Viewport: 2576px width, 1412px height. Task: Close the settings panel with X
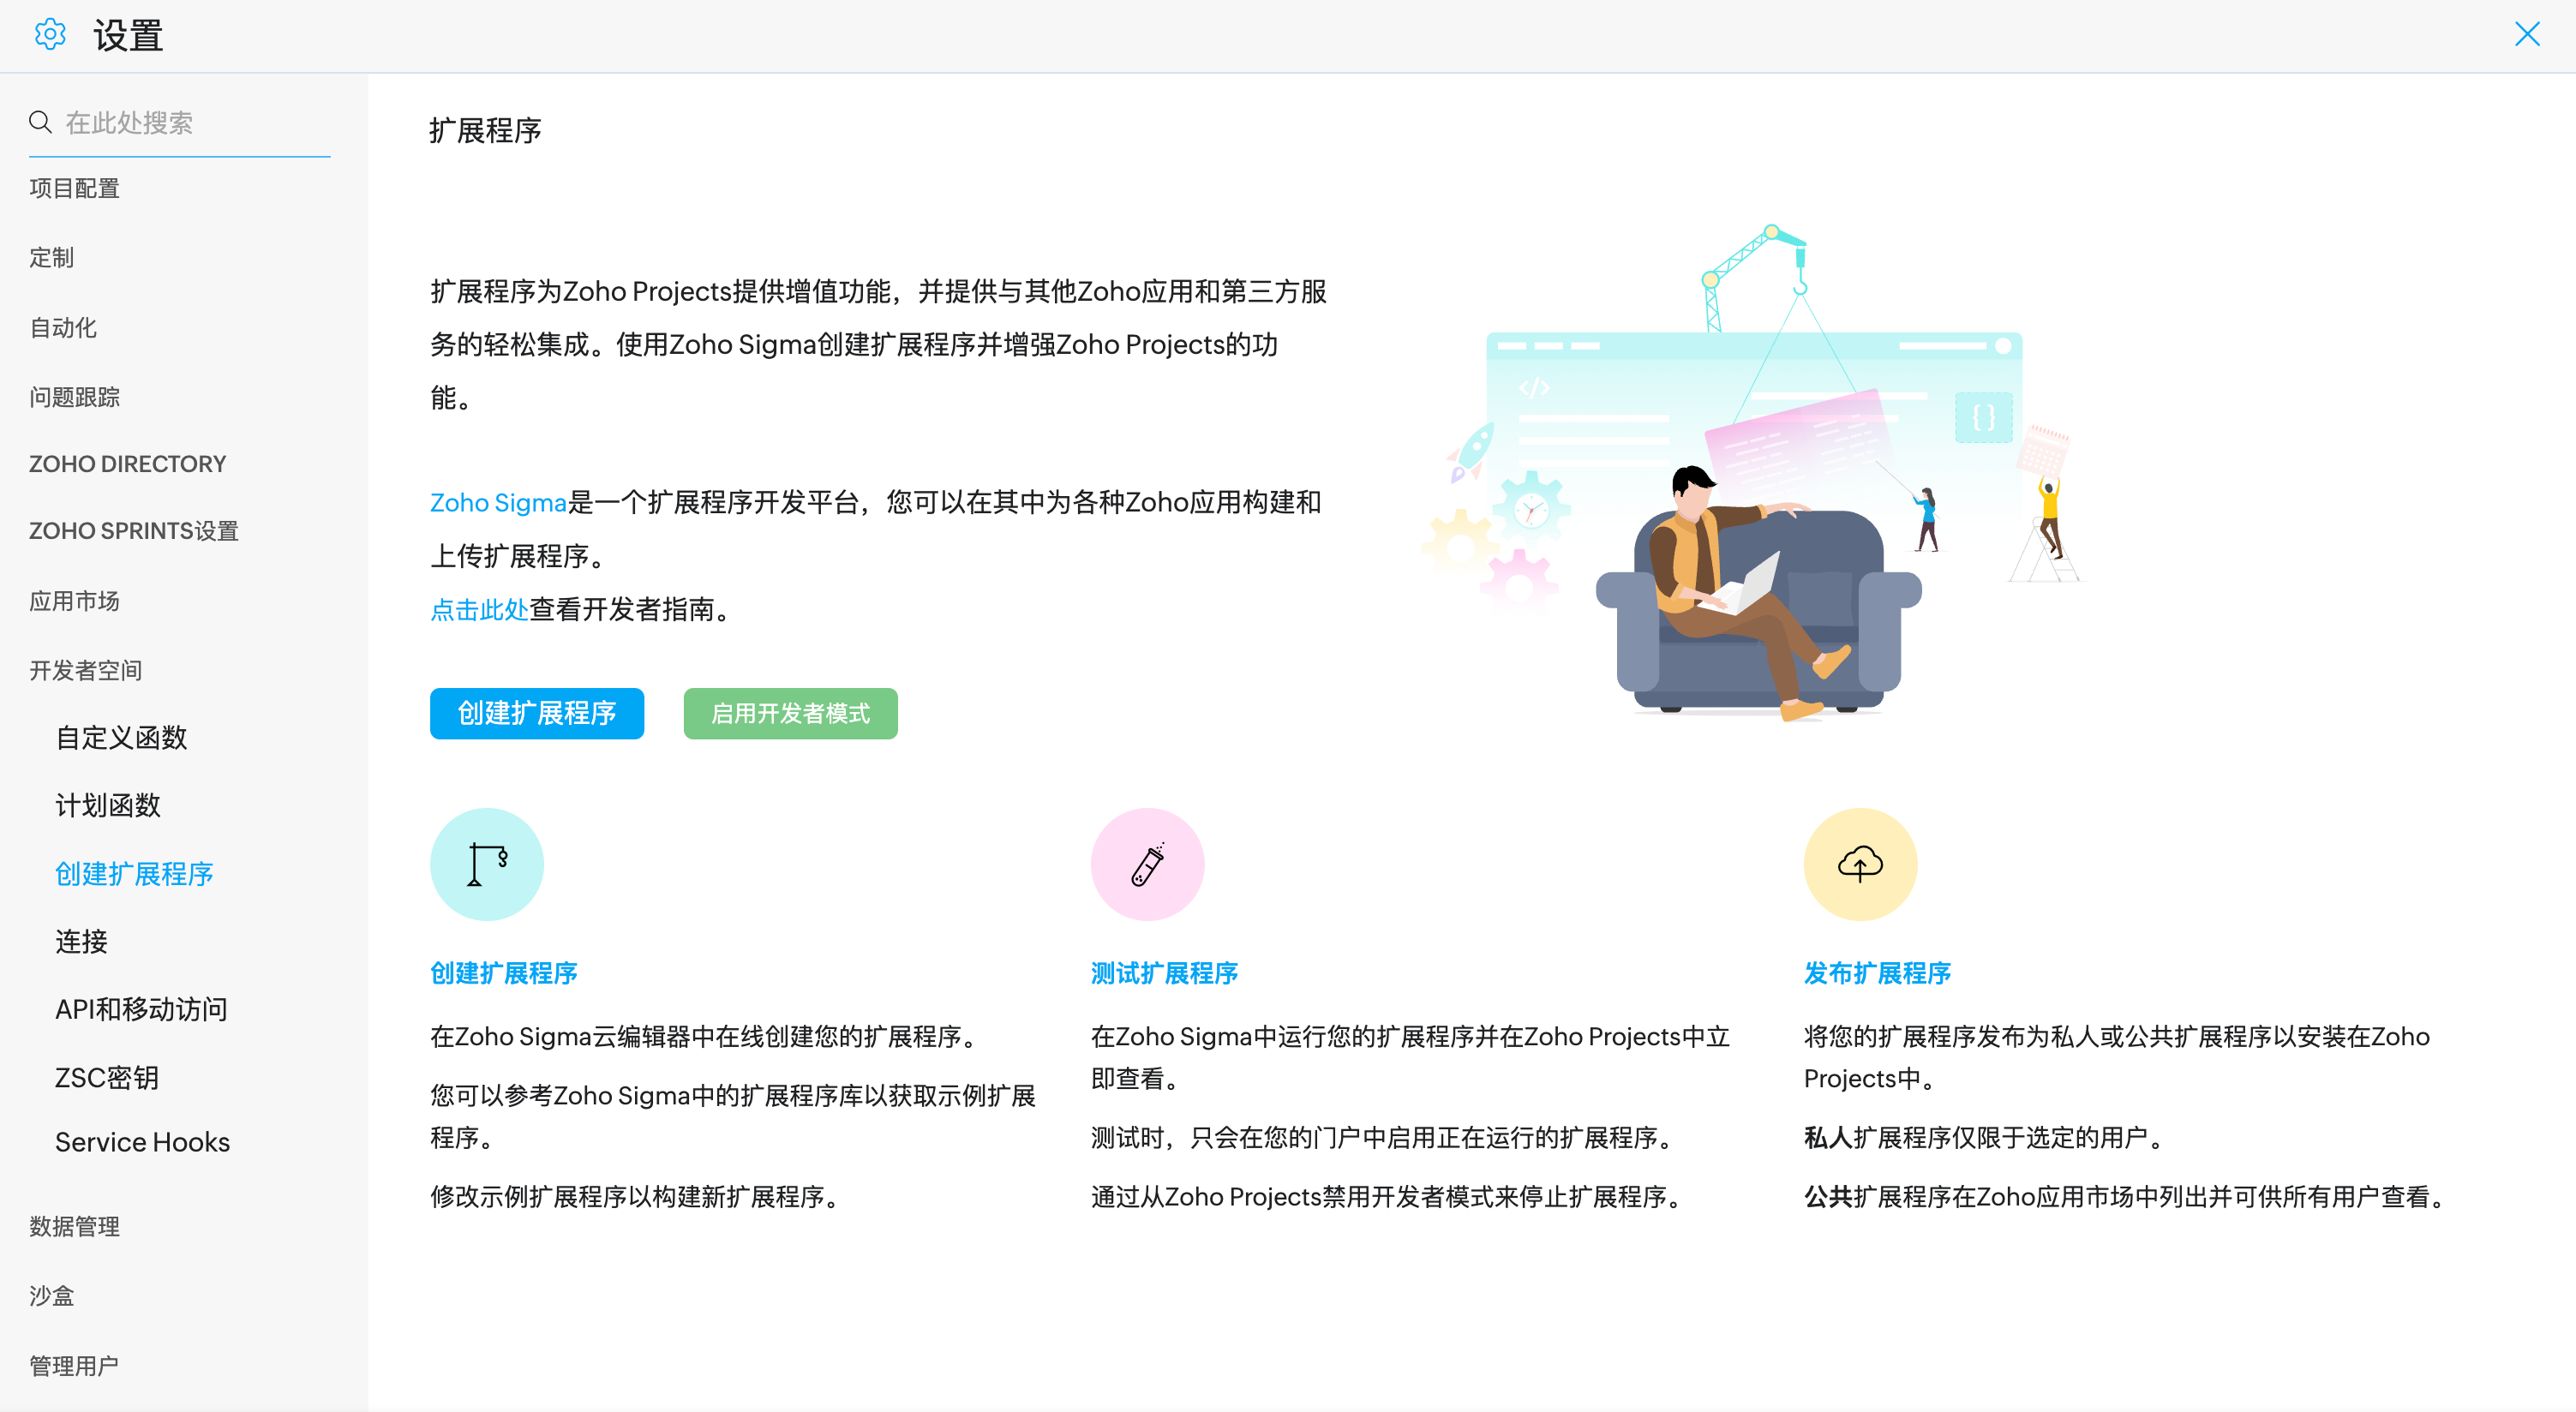click(x=2527, y=35)
